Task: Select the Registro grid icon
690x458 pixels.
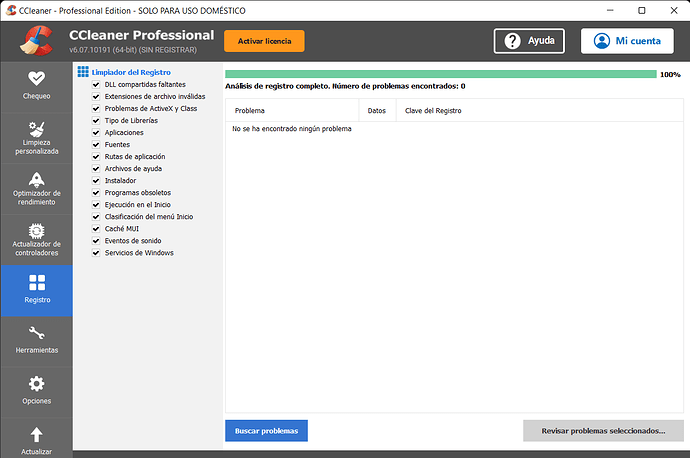Action: coord(37,282)
